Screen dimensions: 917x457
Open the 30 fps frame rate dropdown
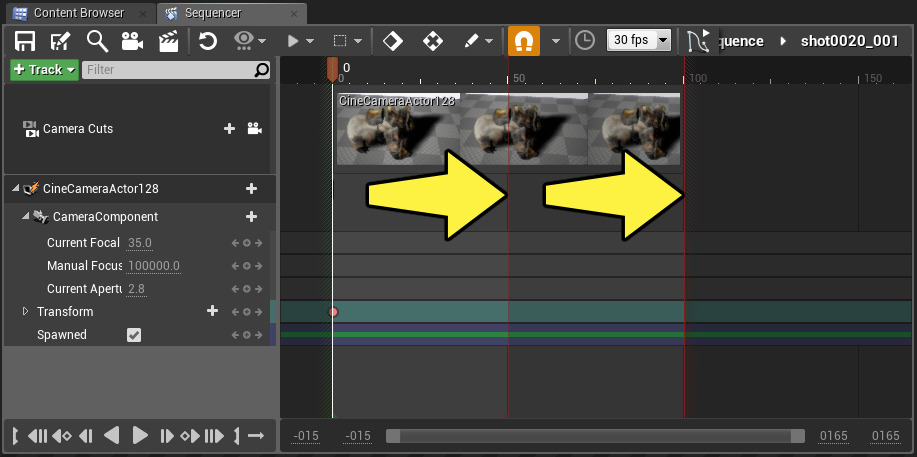[639, 41]
